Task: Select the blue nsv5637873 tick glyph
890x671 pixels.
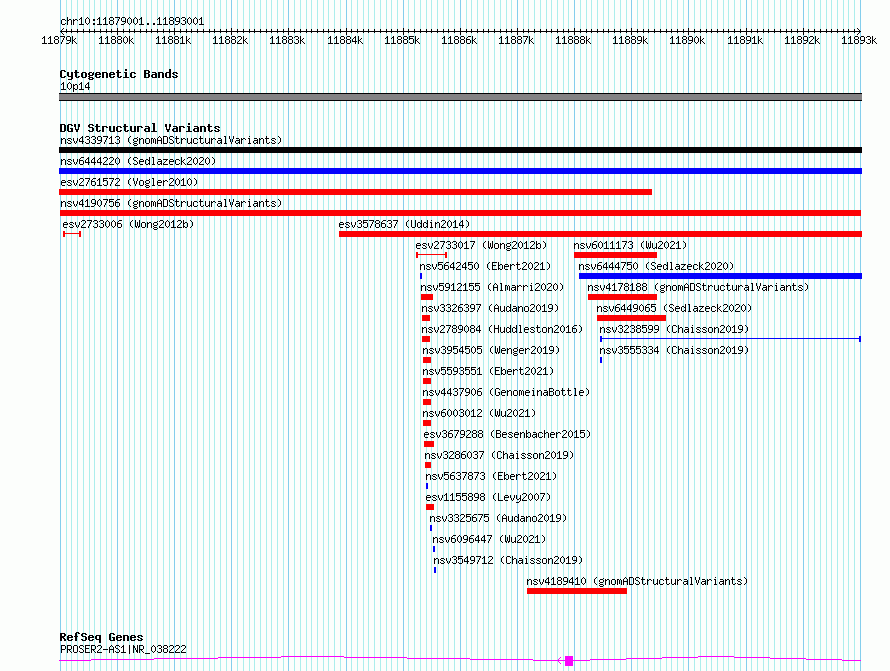Action: (427, 486)
